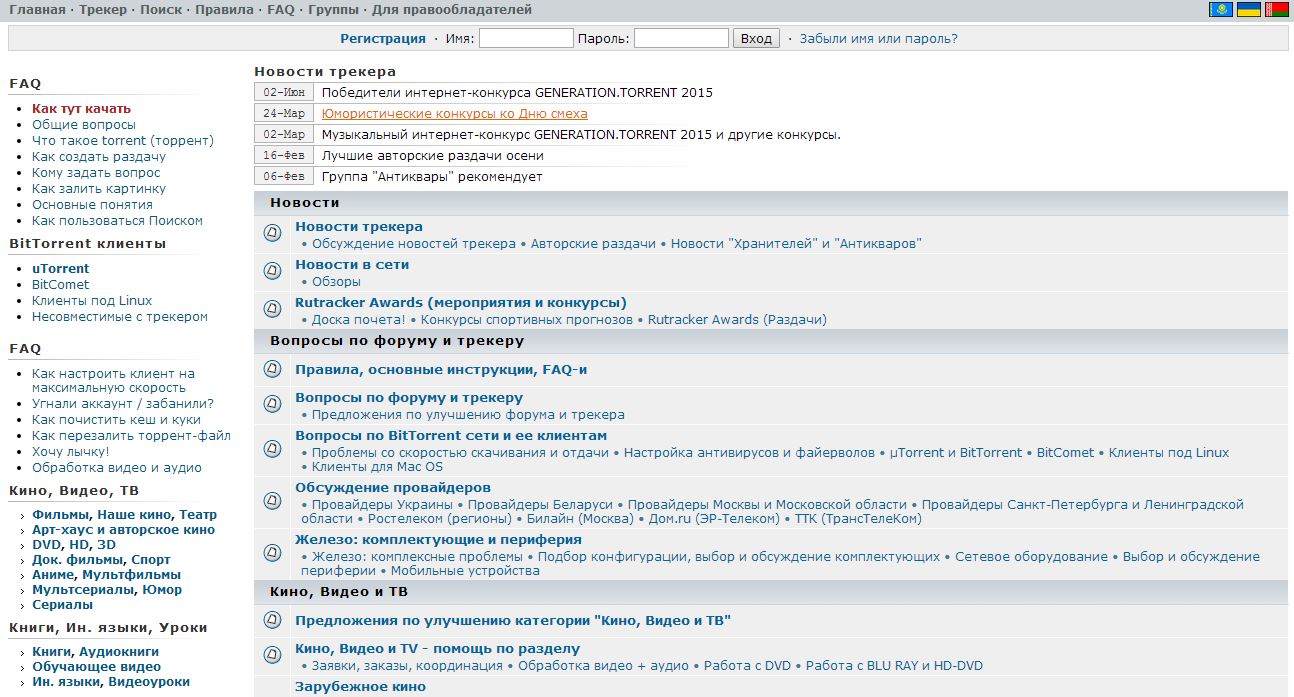Image resolution: width=1294 pixels, height=697 pixels.
Task: Open Сетевое оборудование subforum
Action: [1031, 556]
